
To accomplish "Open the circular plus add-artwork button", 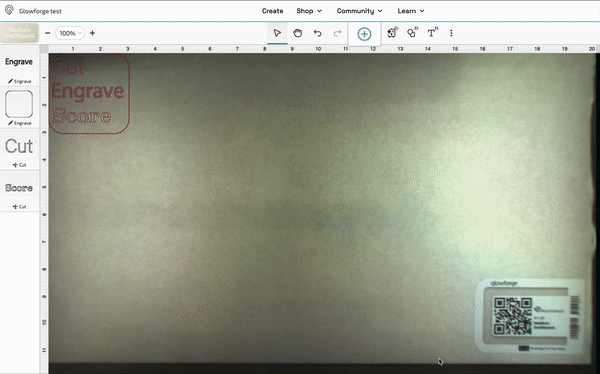I will coord(364,34).
